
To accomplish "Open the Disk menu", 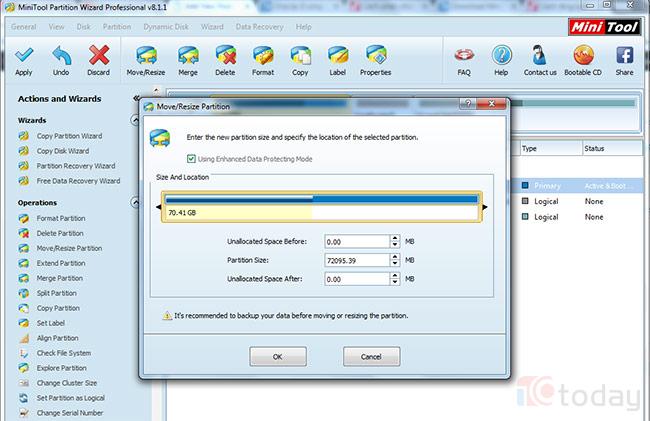I will pos(83,27).
